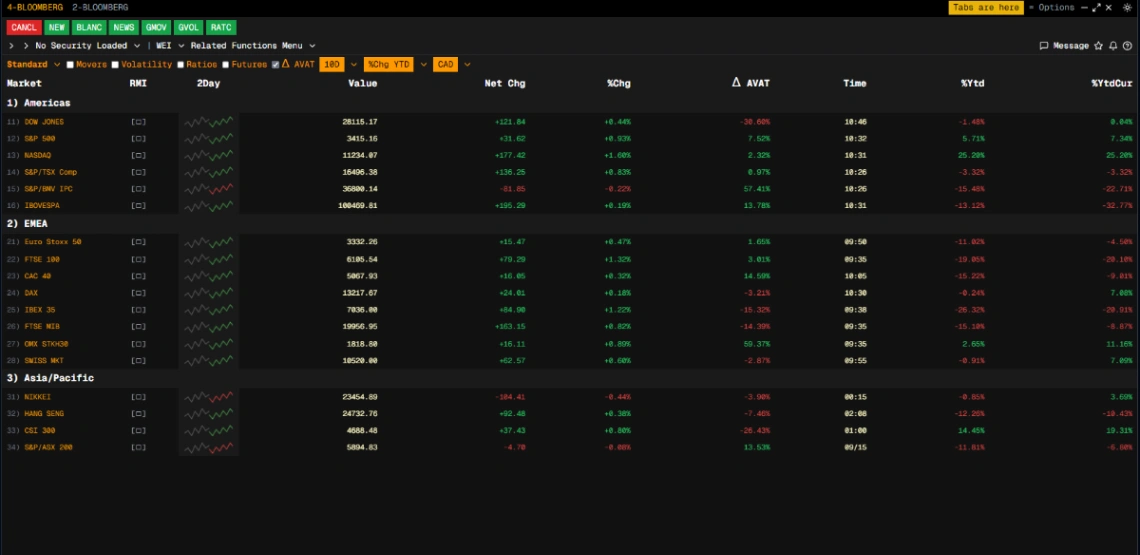Viewport: 1140px width, 555px height.
Task: Click the expand window arrows icon
Action: pos(1096,7)
